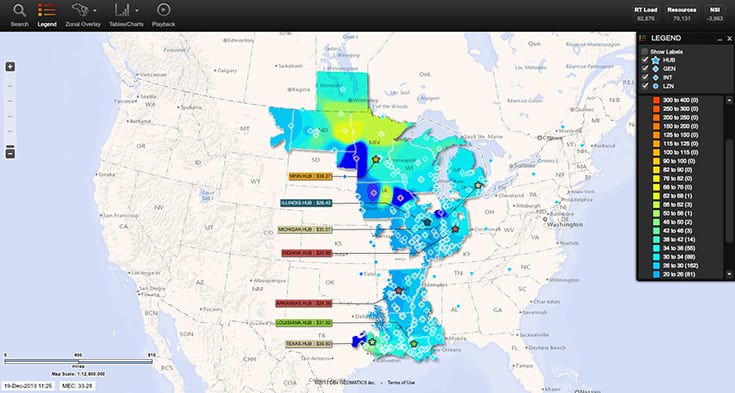The image size is (735, 393).
Task: Select the 300 to 400 color swatch
Action: click(x=656, y=100)
